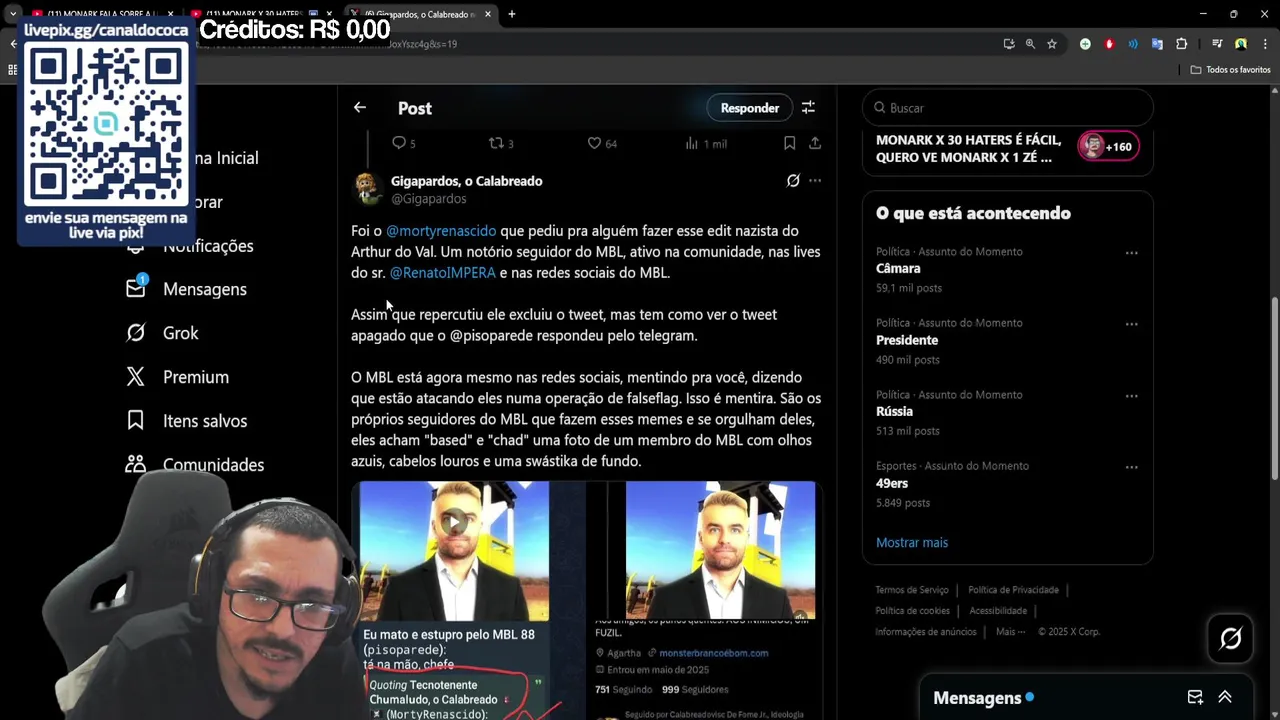Click the reply icon showing 5 comments
Image resolution: width=1280 pixels, height=720 pixels.
tap(399, 143)
